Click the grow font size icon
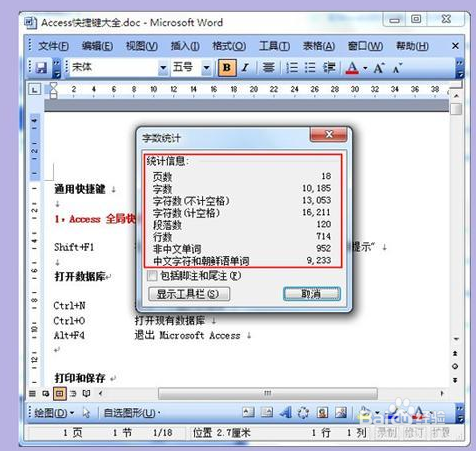The width and height of the screenshot is (476, 451). (379, 68)
